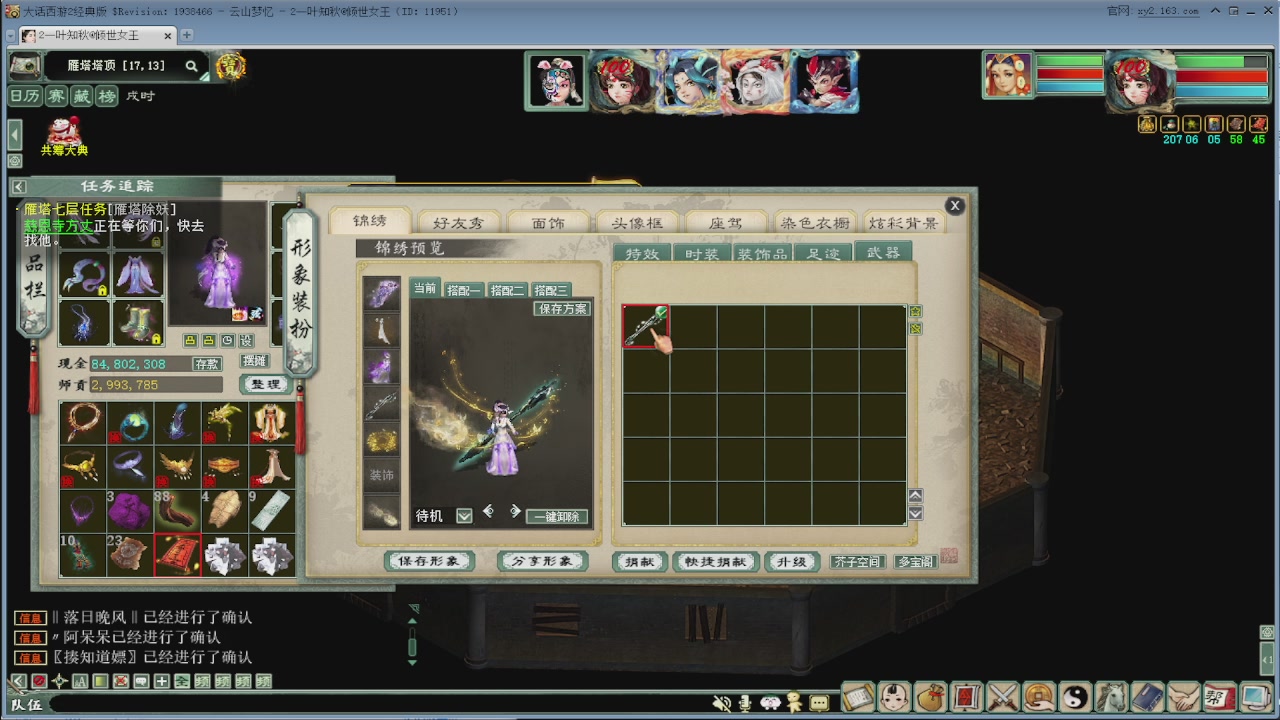Click the 保存形象 button

(429, 561)
